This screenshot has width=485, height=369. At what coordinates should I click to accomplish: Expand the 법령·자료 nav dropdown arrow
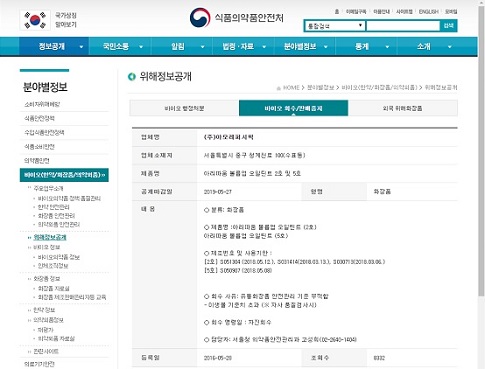tap(264, 47)
